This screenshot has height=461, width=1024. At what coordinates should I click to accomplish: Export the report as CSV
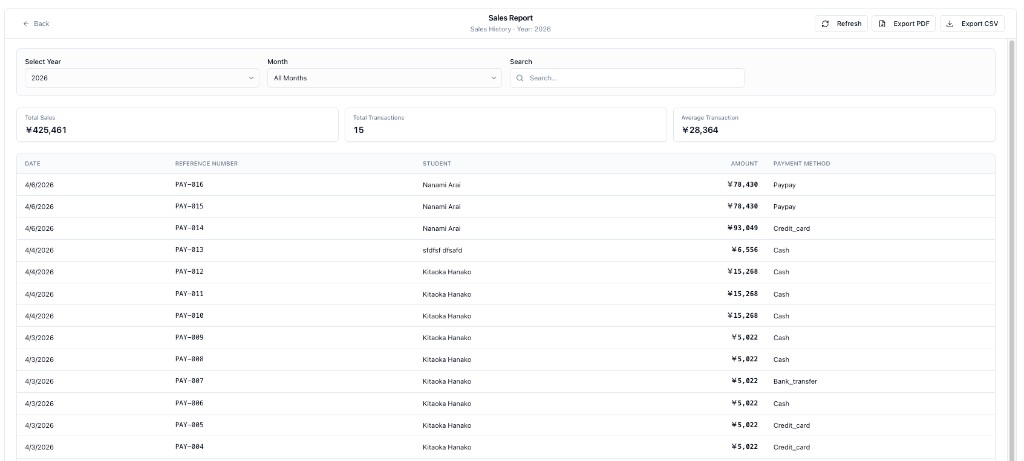972,24
